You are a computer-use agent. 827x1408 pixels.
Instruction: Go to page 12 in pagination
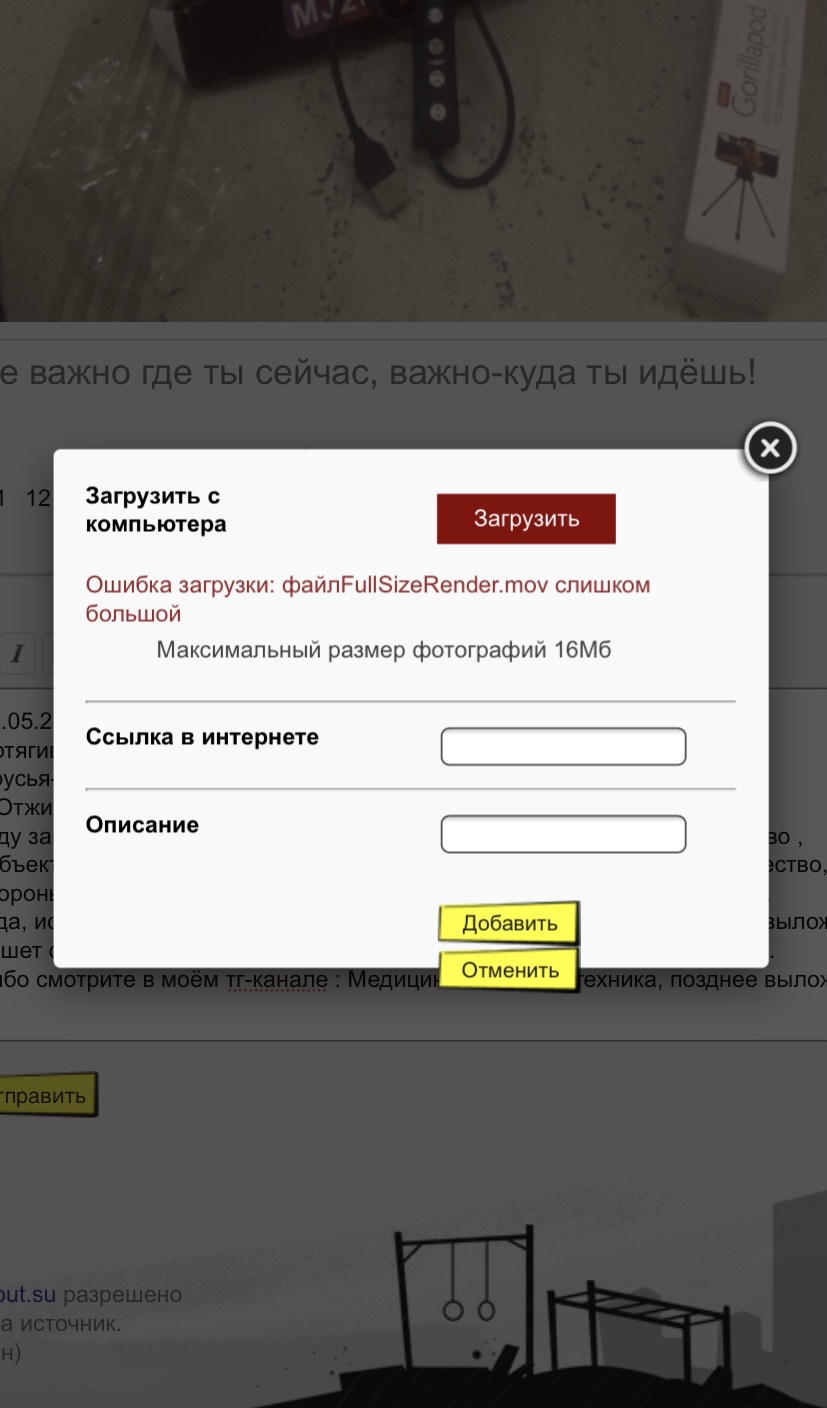tap(38, 498)
